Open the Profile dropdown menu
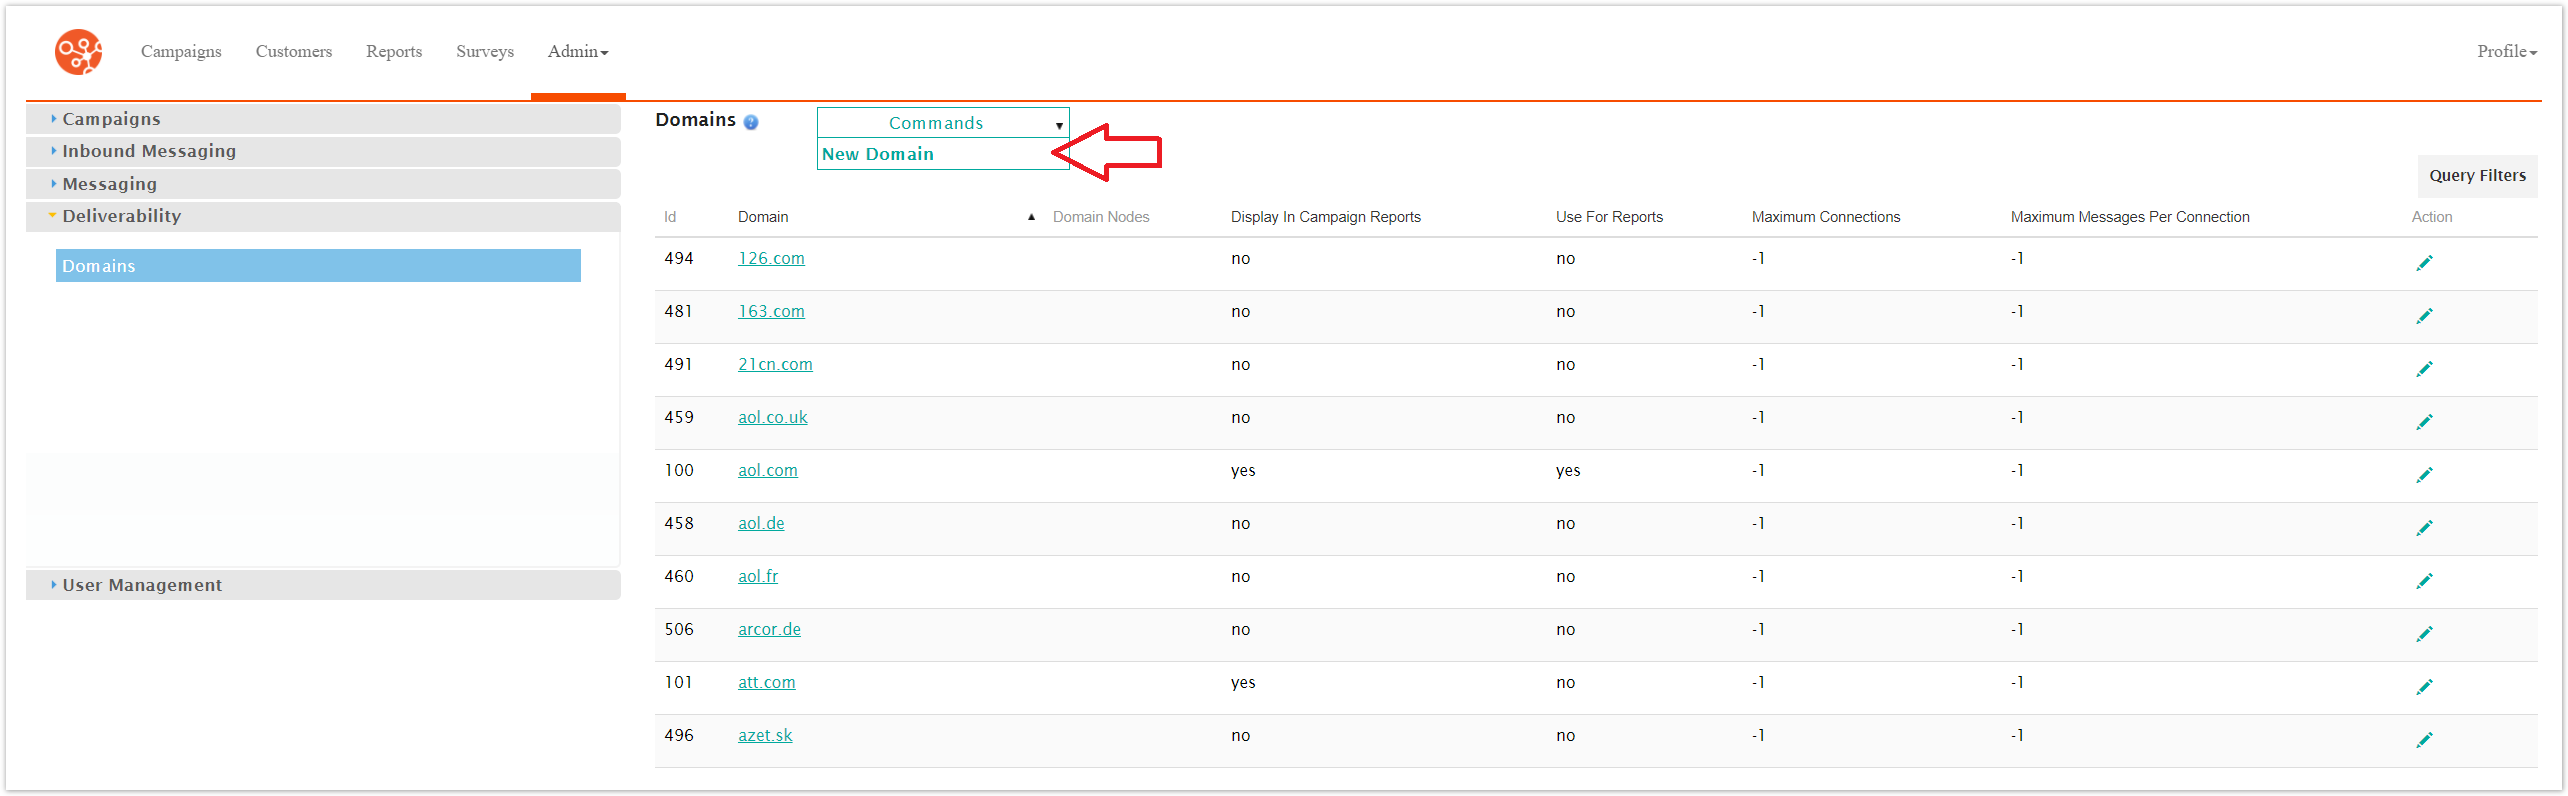 (2506, 52)
